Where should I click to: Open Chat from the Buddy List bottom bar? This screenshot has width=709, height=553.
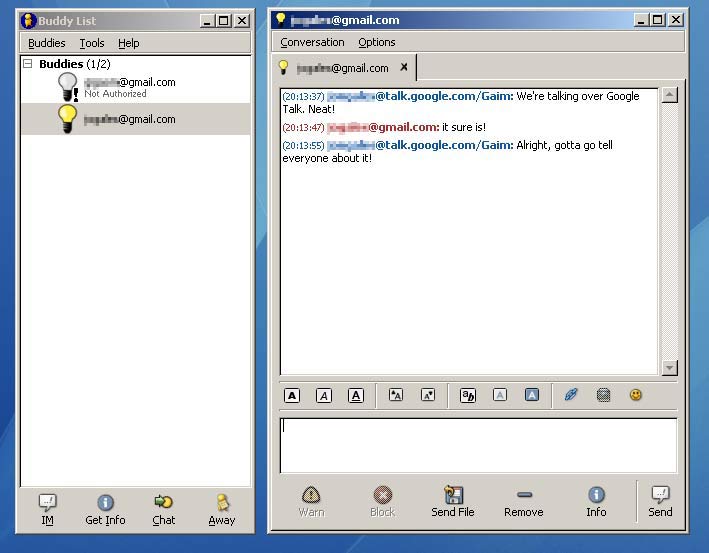[164, 510]
